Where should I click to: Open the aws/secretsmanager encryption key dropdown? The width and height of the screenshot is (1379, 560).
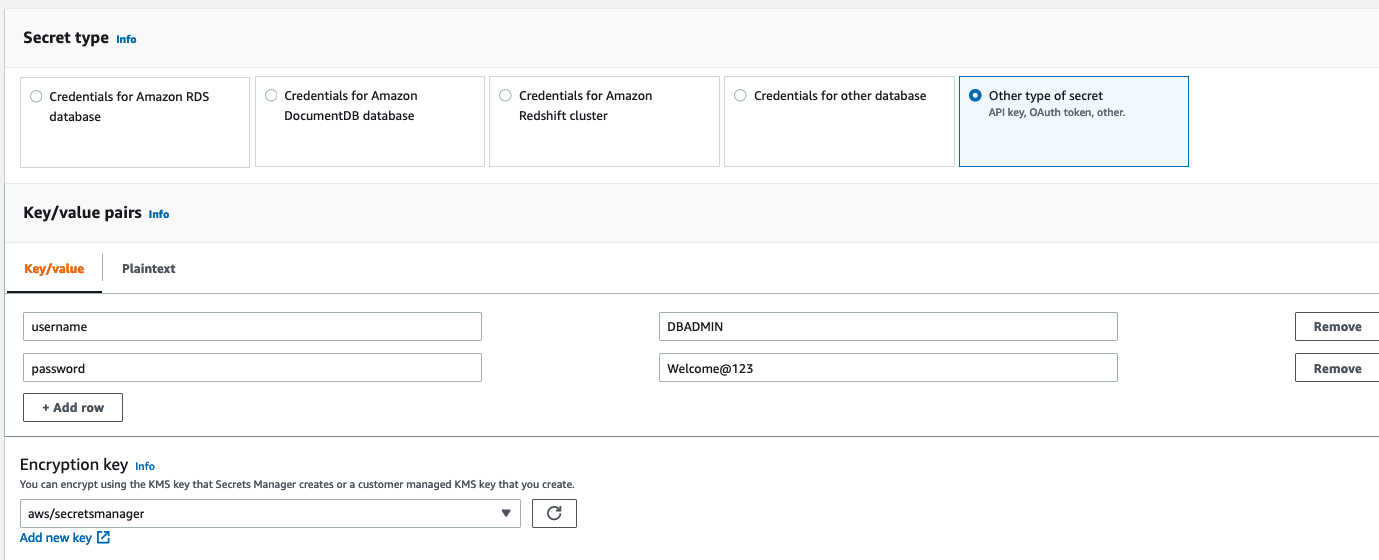point(270,514)
